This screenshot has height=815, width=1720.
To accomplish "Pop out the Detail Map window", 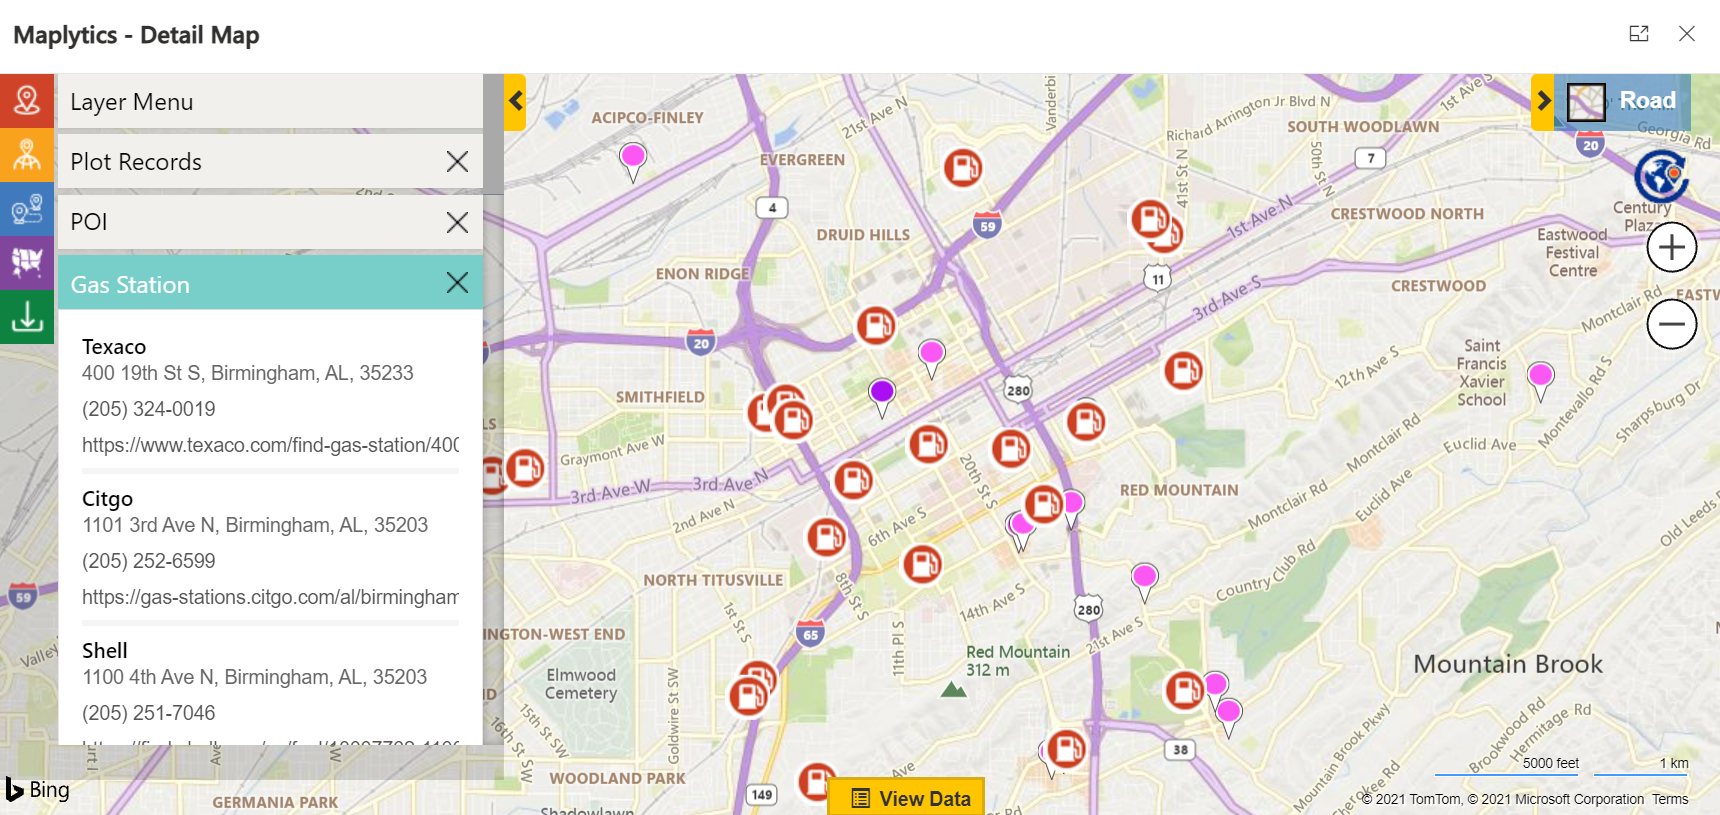I will pos(1639,34).
